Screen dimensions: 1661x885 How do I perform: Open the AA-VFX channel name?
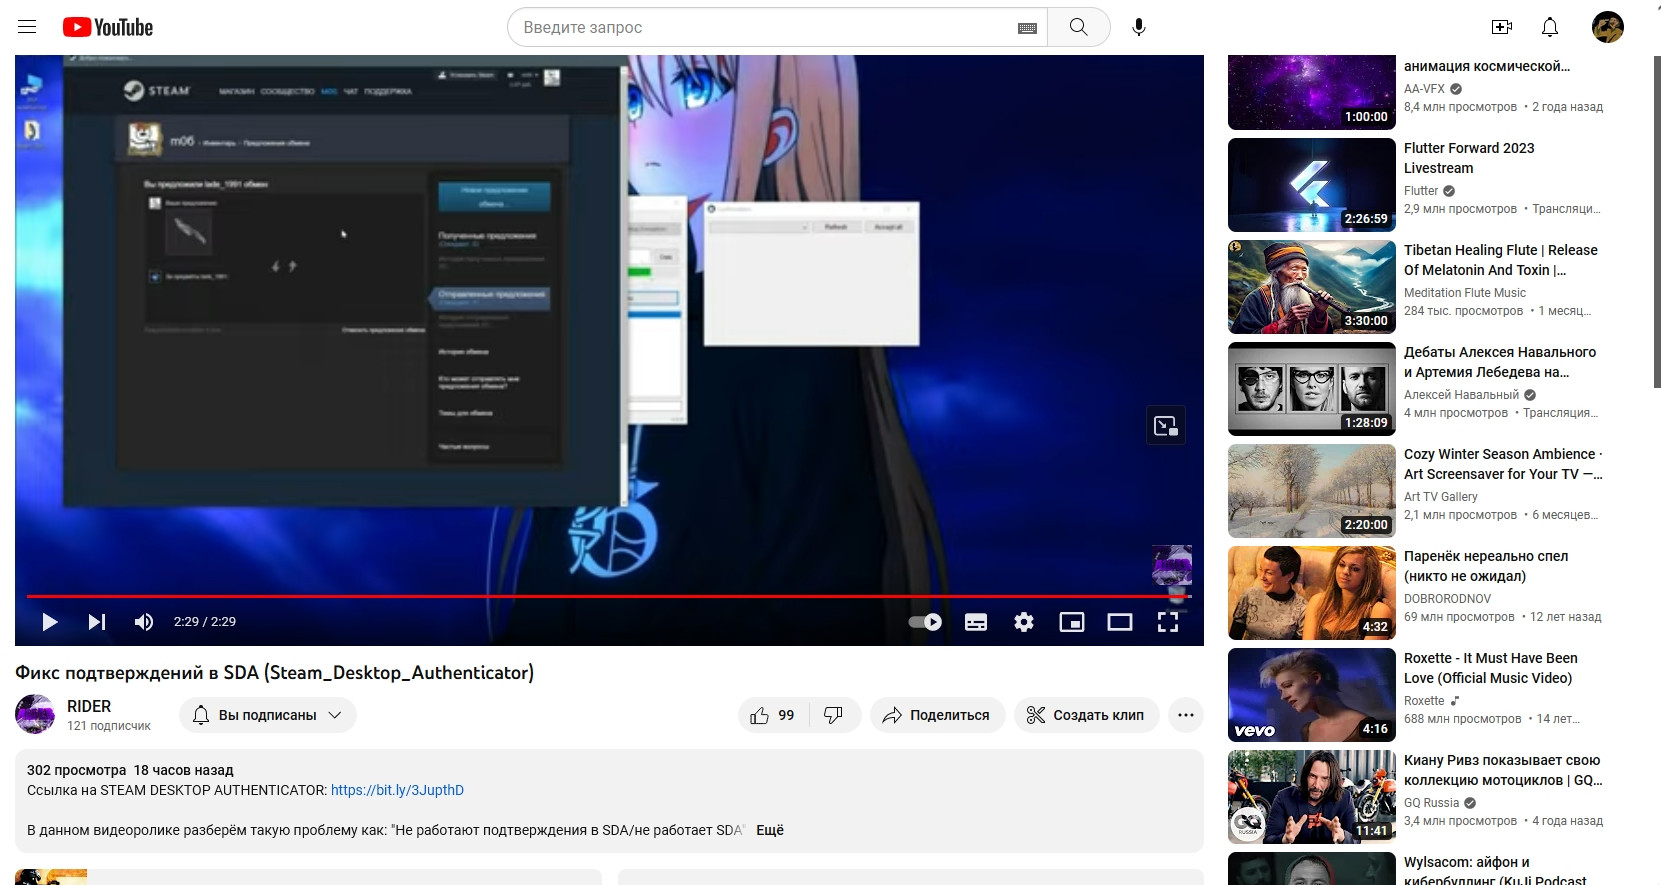(1424, 89)
